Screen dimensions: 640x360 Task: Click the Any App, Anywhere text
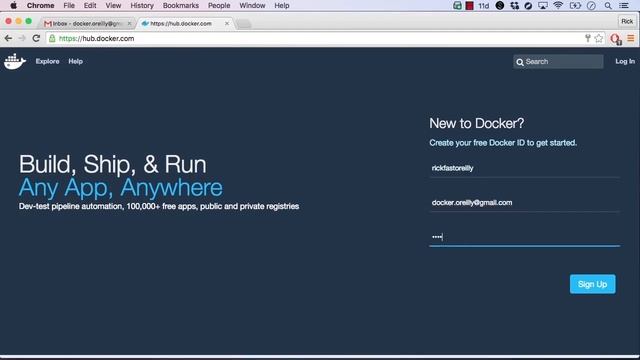(x=121, y=188)
